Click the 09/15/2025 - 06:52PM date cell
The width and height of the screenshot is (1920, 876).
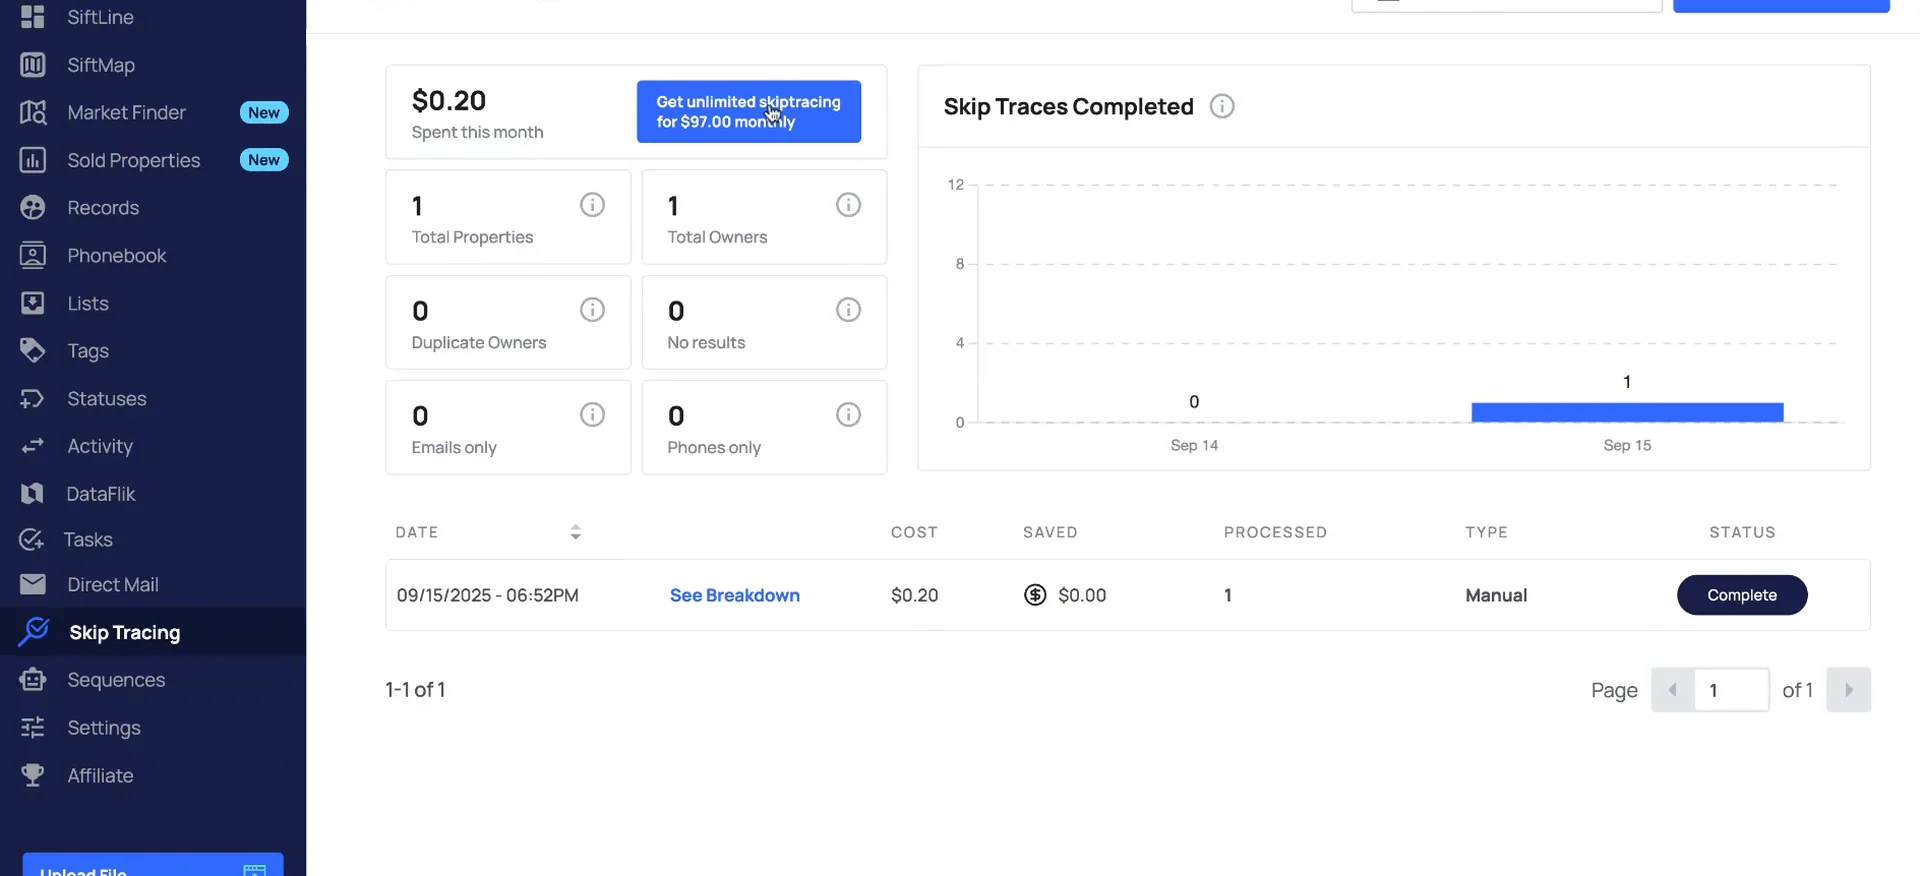[487, 595]
